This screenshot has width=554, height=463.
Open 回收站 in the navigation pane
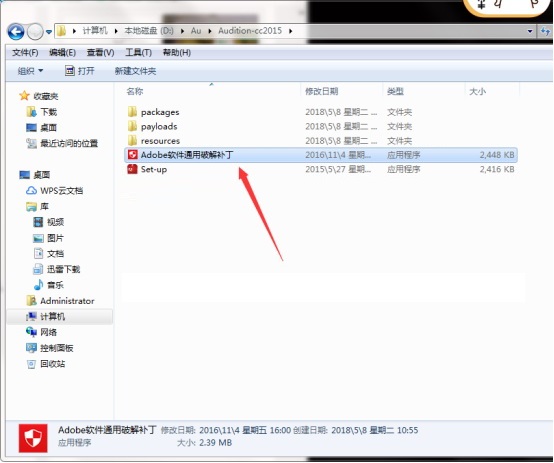pos(46,364)
